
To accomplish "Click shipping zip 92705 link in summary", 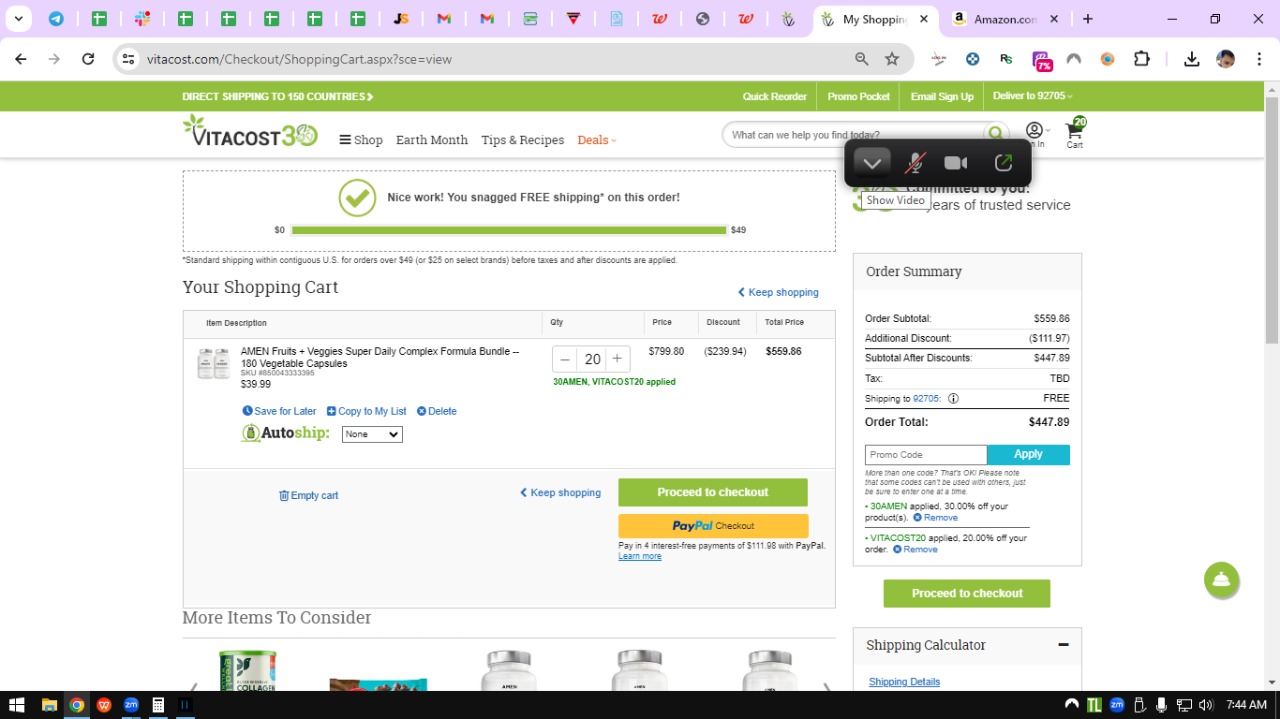I will click(x=926, y=398).
